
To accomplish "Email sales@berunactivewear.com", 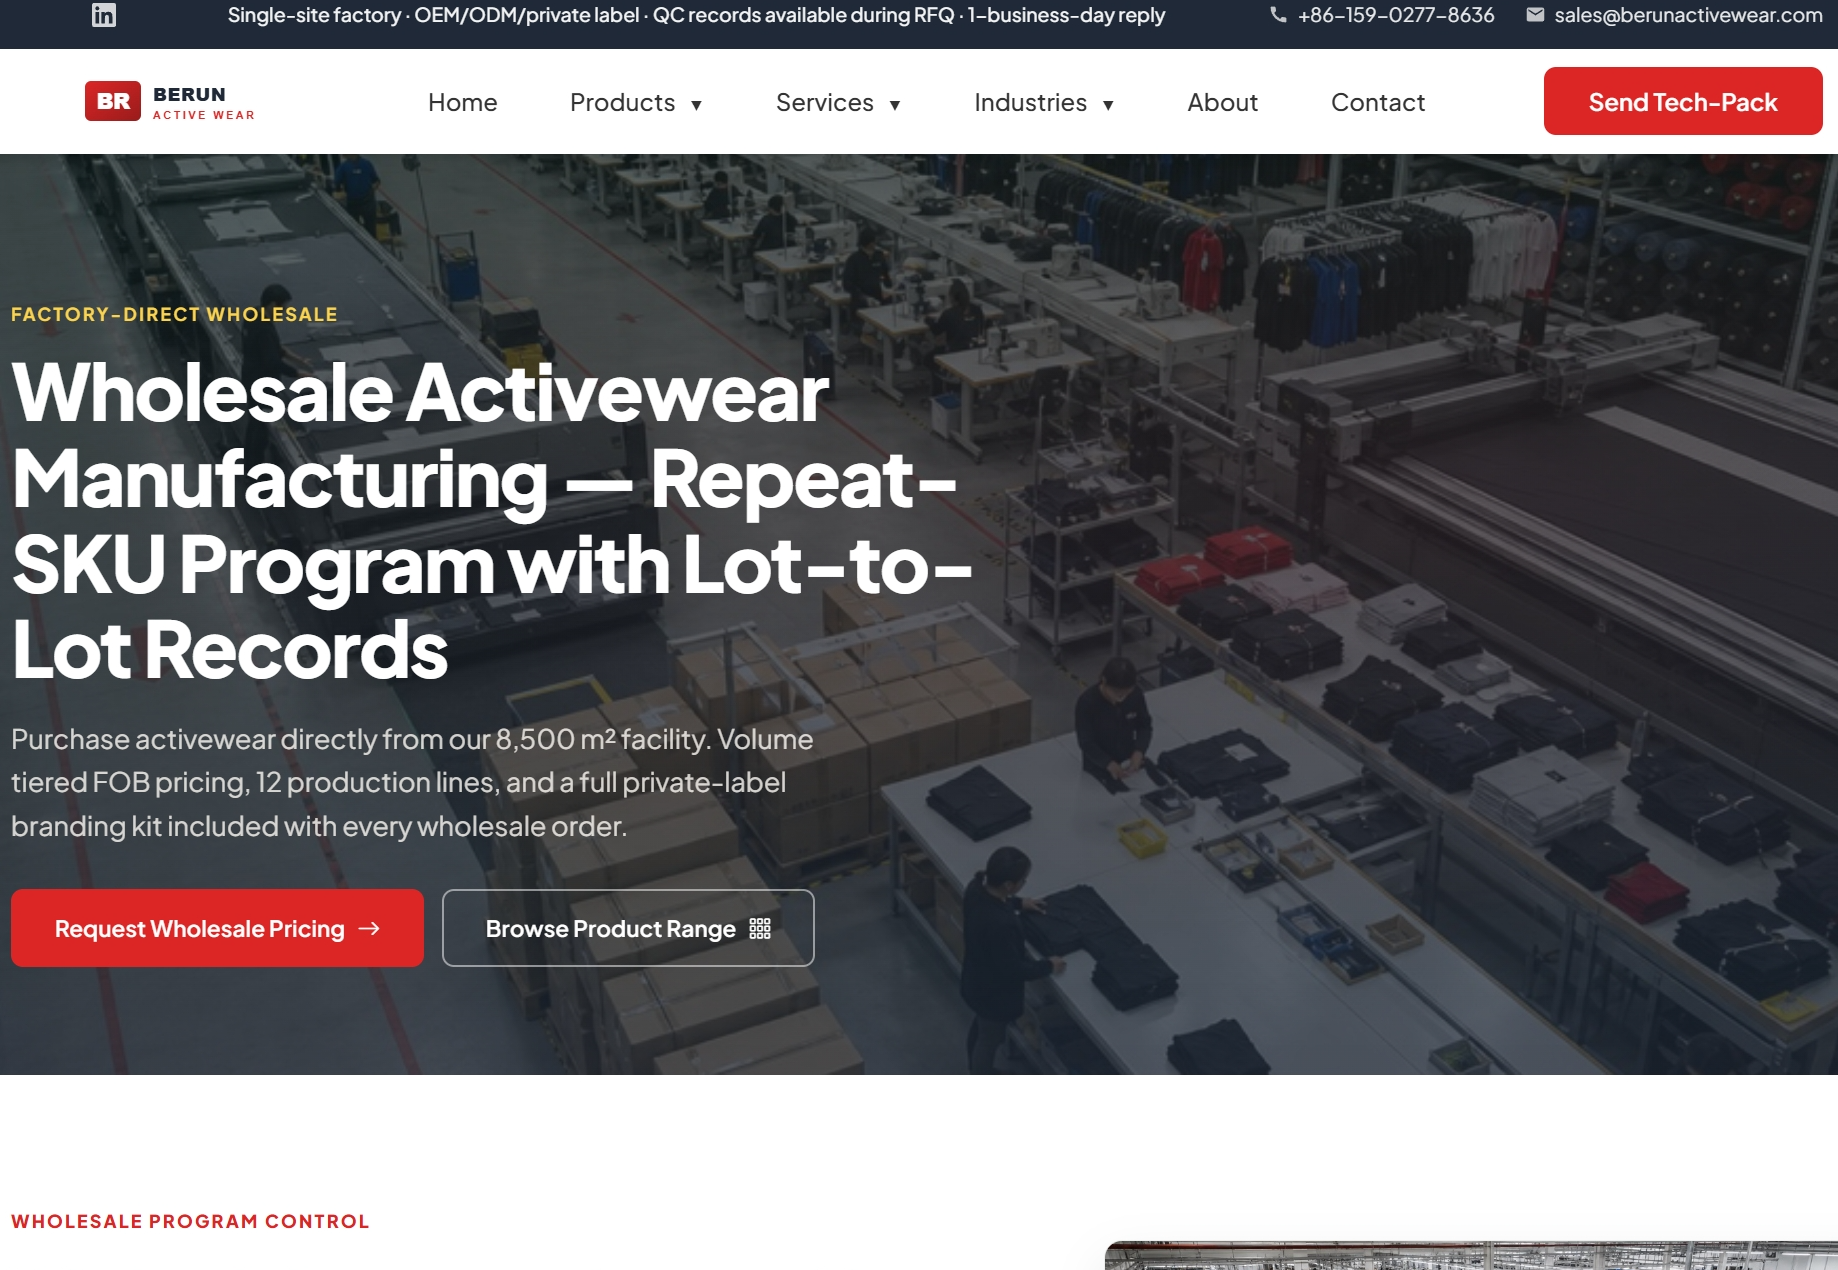I will pos(1688,15).
